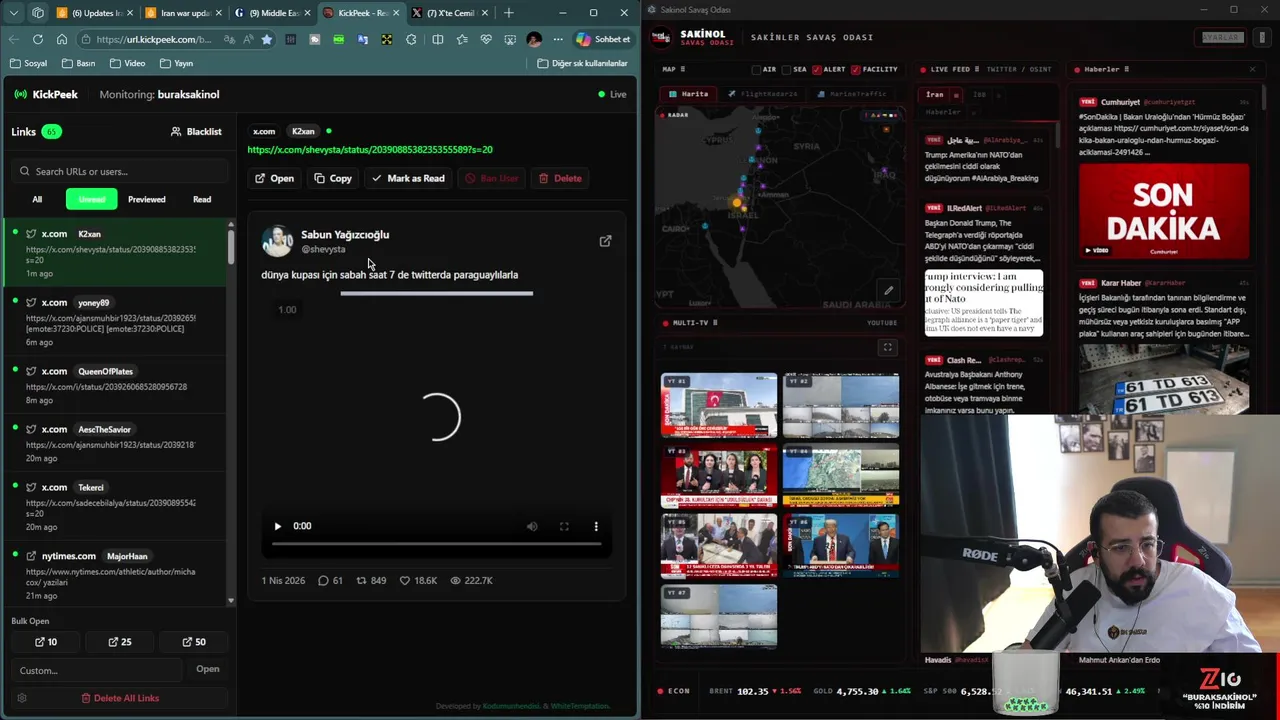Show All links filter
The width and height of the screenshot is (1280, 720).
point(37,199)
